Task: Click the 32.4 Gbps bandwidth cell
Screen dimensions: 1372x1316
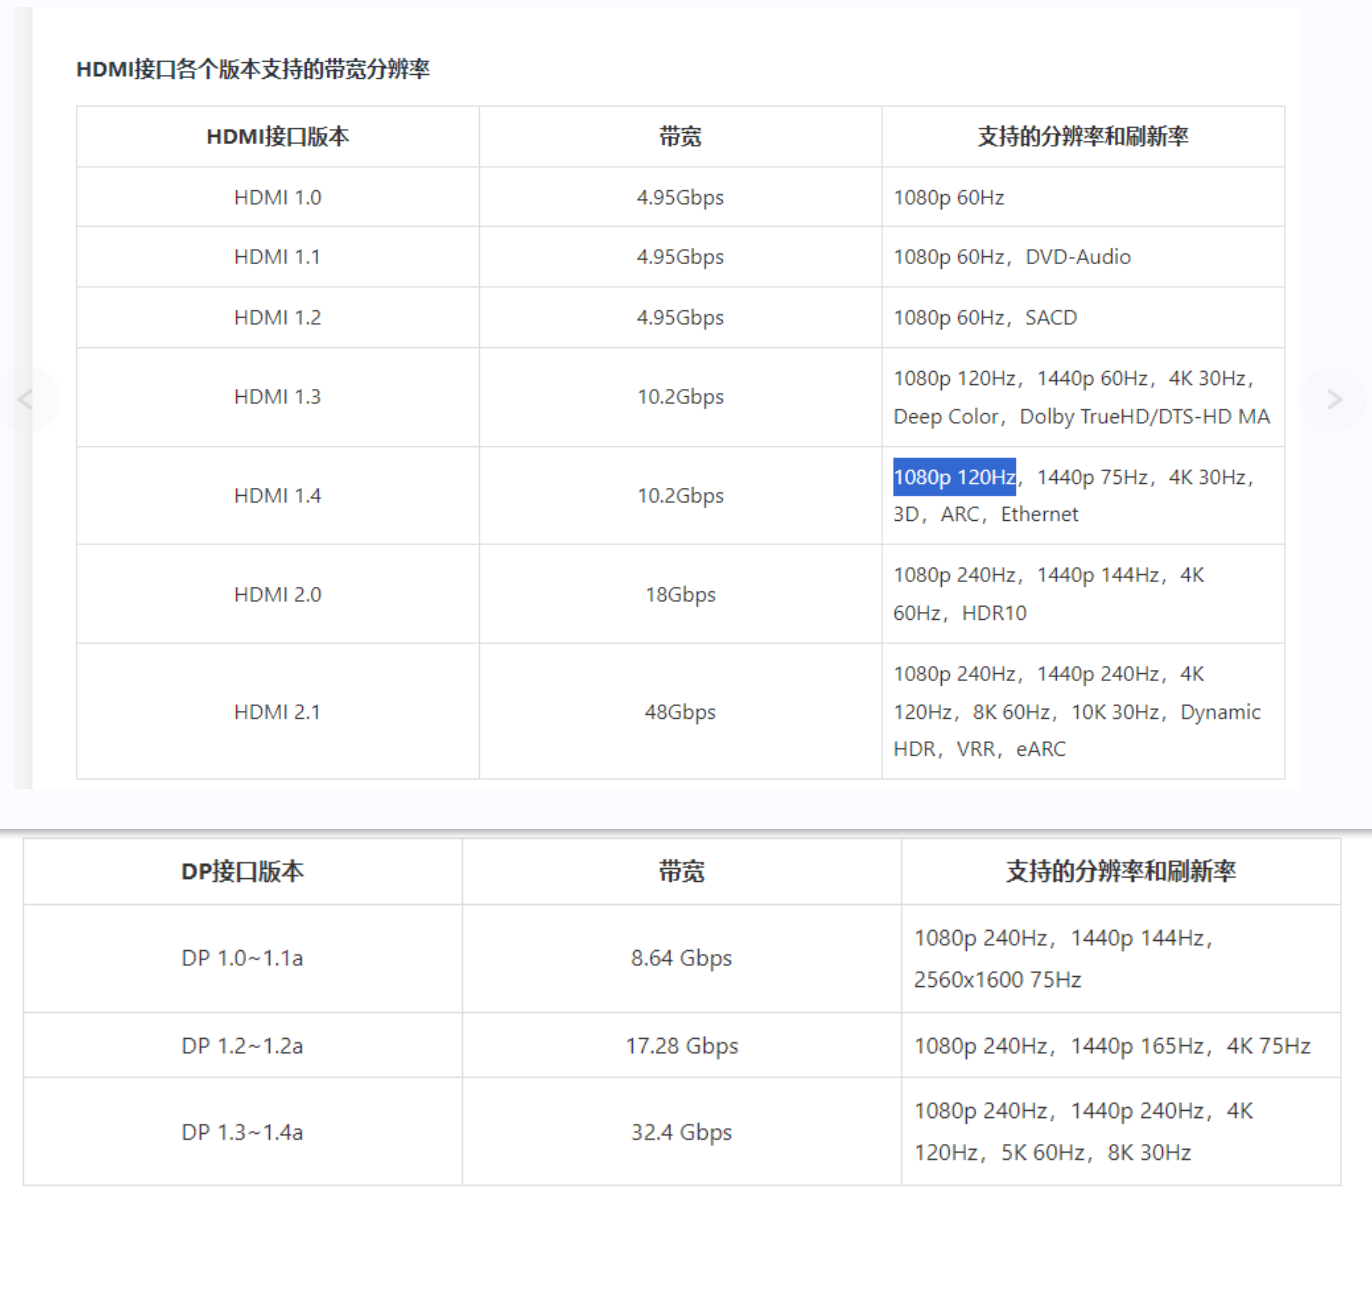Action: (x=681, y=1132)
